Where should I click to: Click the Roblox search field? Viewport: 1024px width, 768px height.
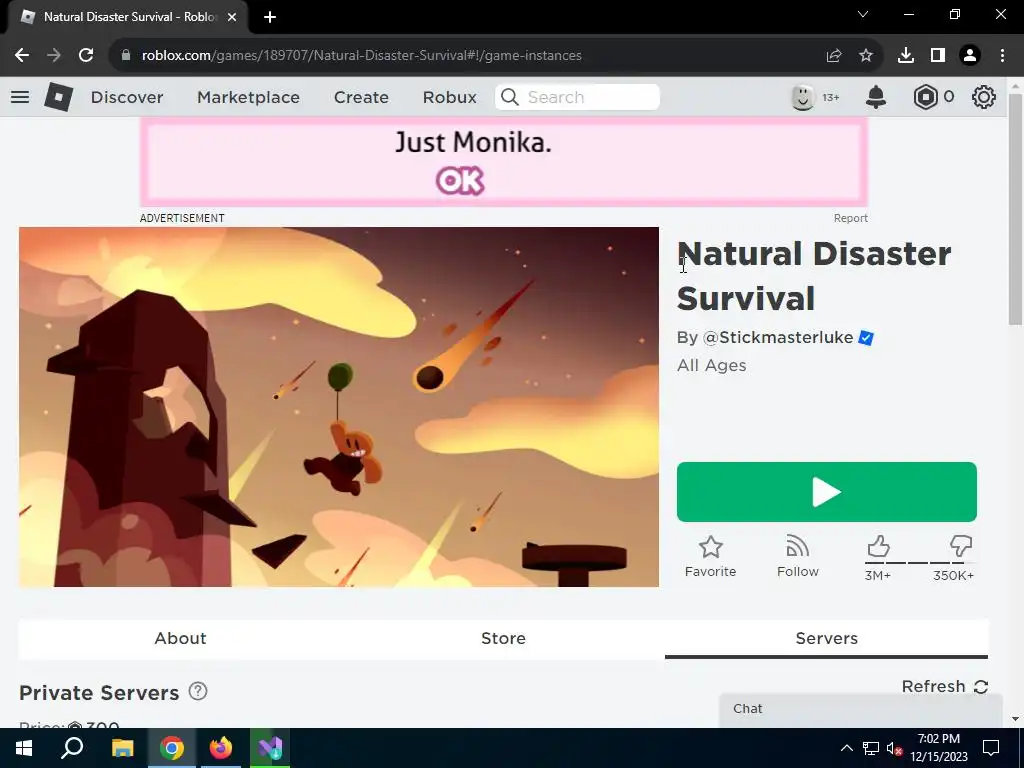coord(577,97)
